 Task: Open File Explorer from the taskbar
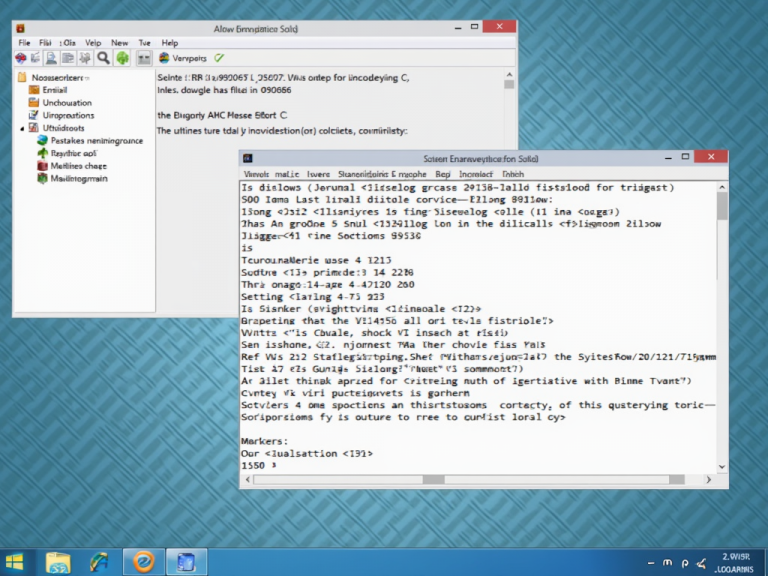(58, 562)
